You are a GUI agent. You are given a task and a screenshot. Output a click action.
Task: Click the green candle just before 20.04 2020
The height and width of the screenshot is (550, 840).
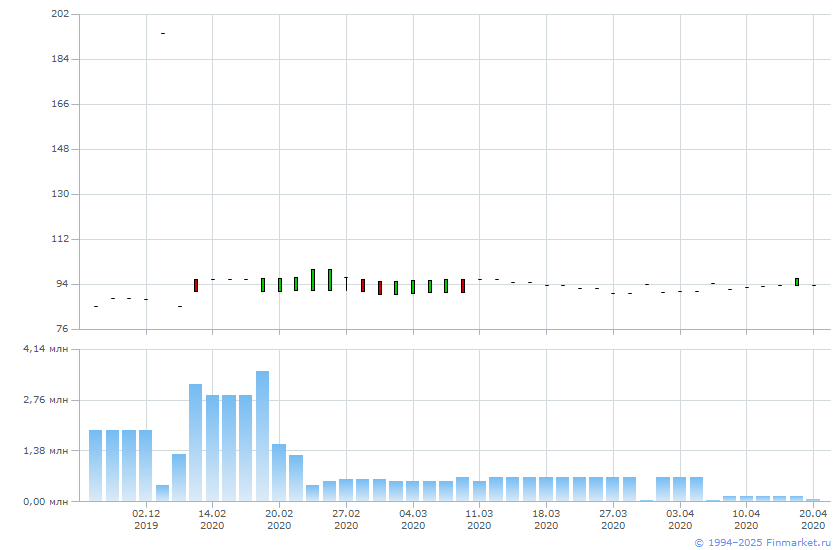pos(797,282)
